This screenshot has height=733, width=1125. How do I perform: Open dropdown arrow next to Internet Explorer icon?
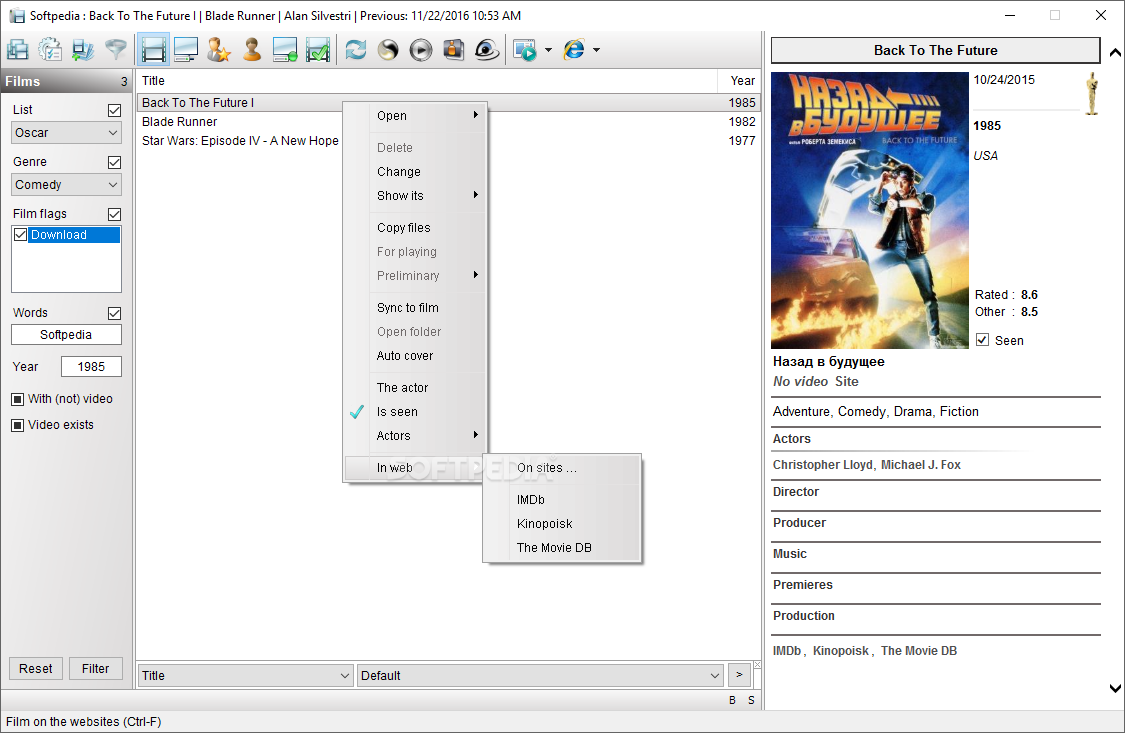[x=596, y=49]
